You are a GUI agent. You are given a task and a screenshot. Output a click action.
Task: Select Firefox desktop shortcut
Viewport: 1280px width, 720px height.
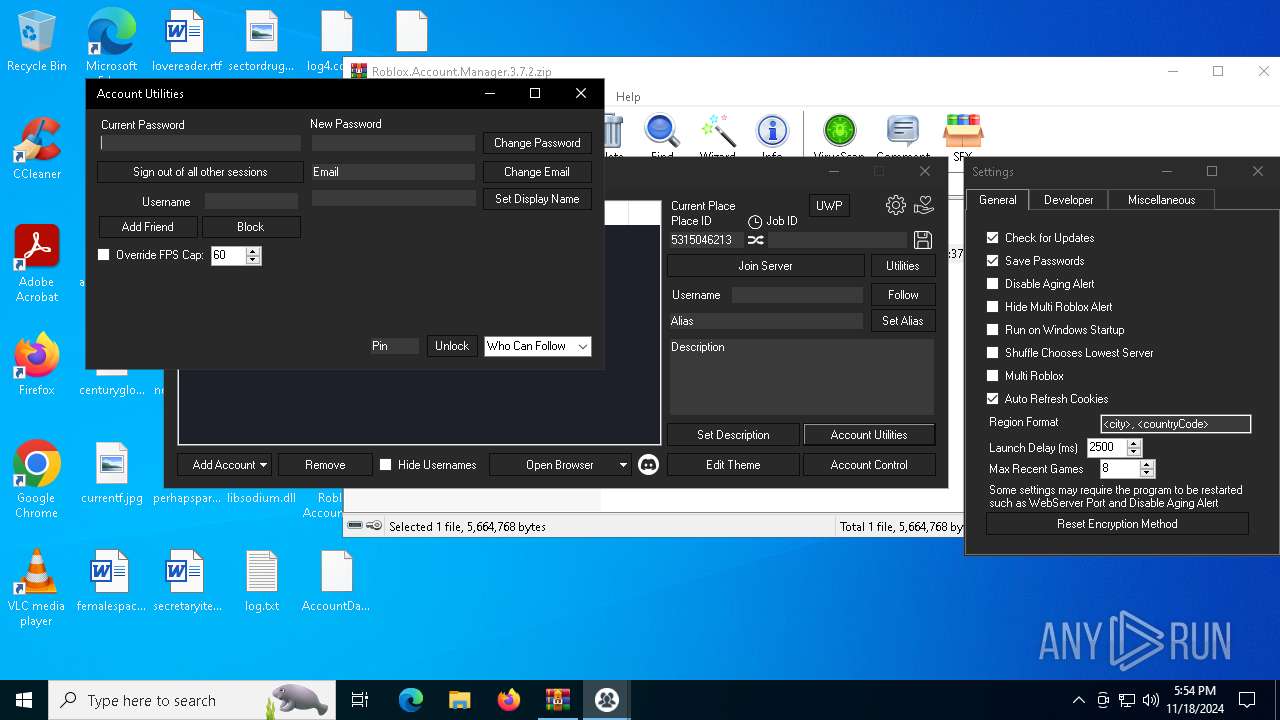pyautogui.click(x=37, y=365)
